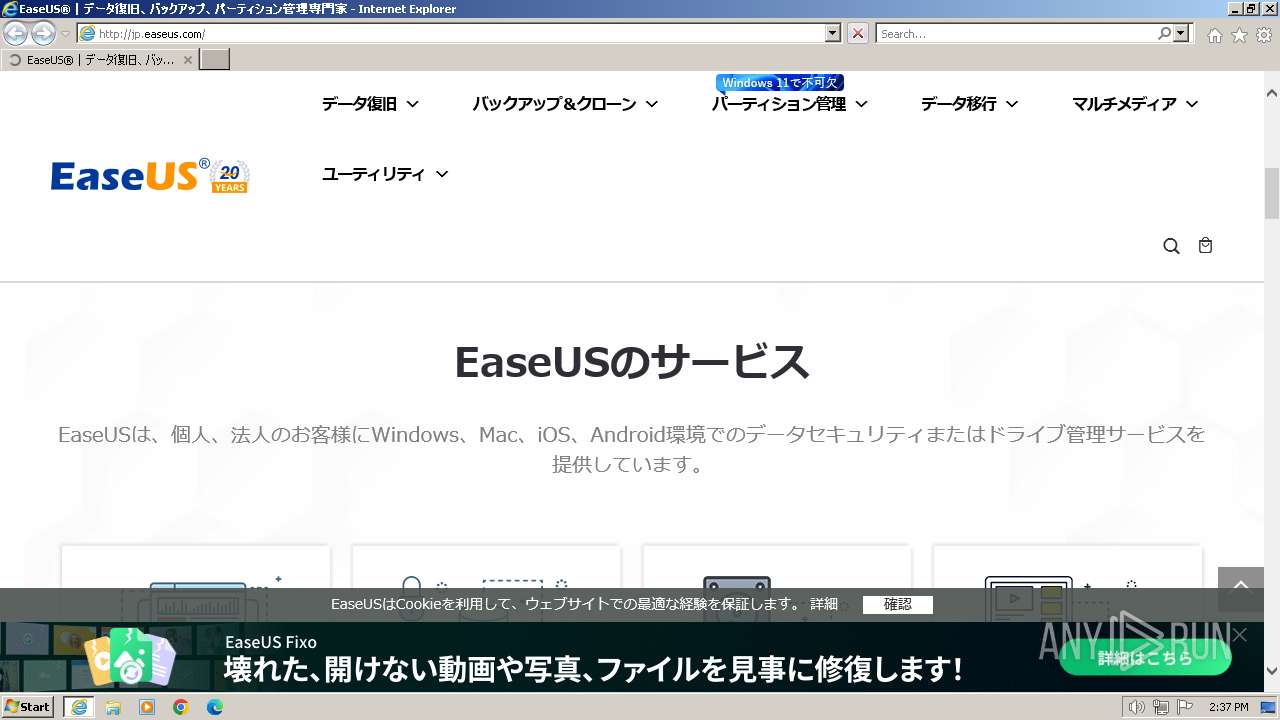Confirm cookies with the 確認 button
Screen dimensions: 1280x720
tap(897, 604)
